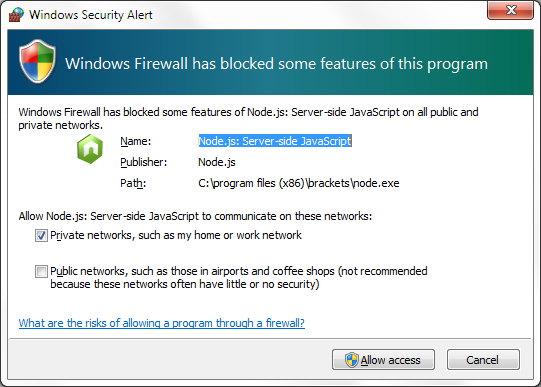
Task: Cancel the Windows Security Alert dialog
Action: click(483, 360)
